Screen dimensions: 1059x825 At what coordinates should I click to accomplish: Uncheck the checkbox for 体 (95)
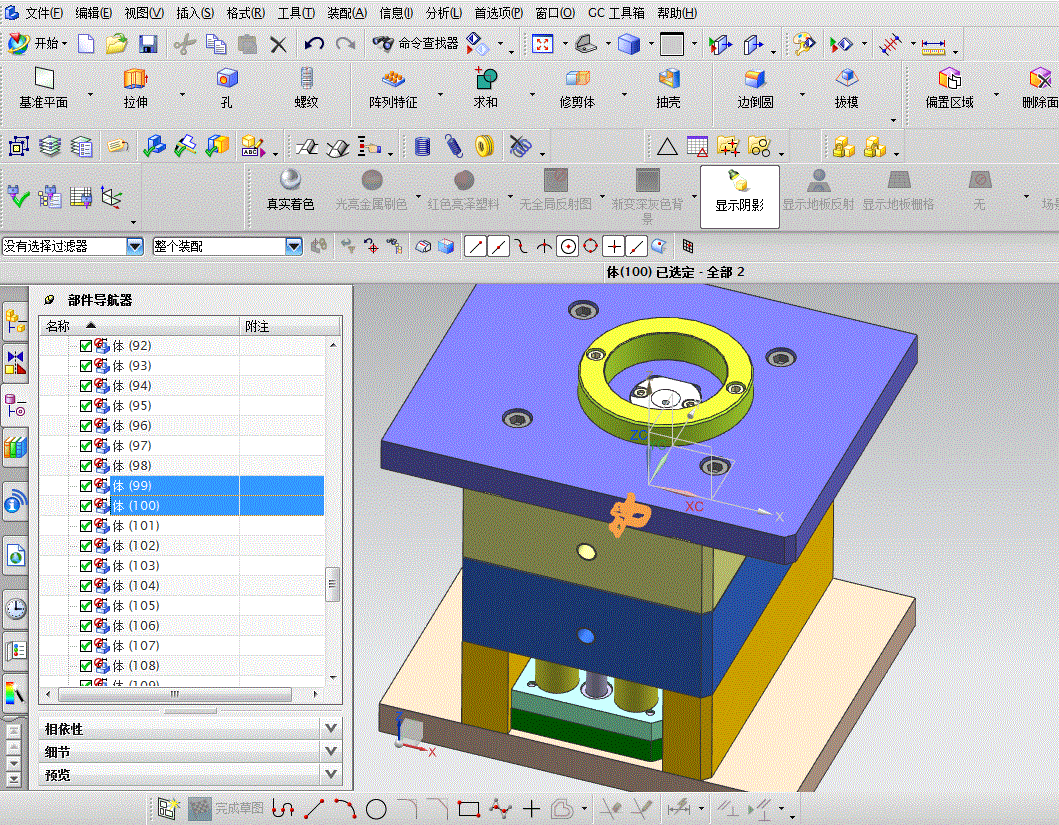click(86, 406)
